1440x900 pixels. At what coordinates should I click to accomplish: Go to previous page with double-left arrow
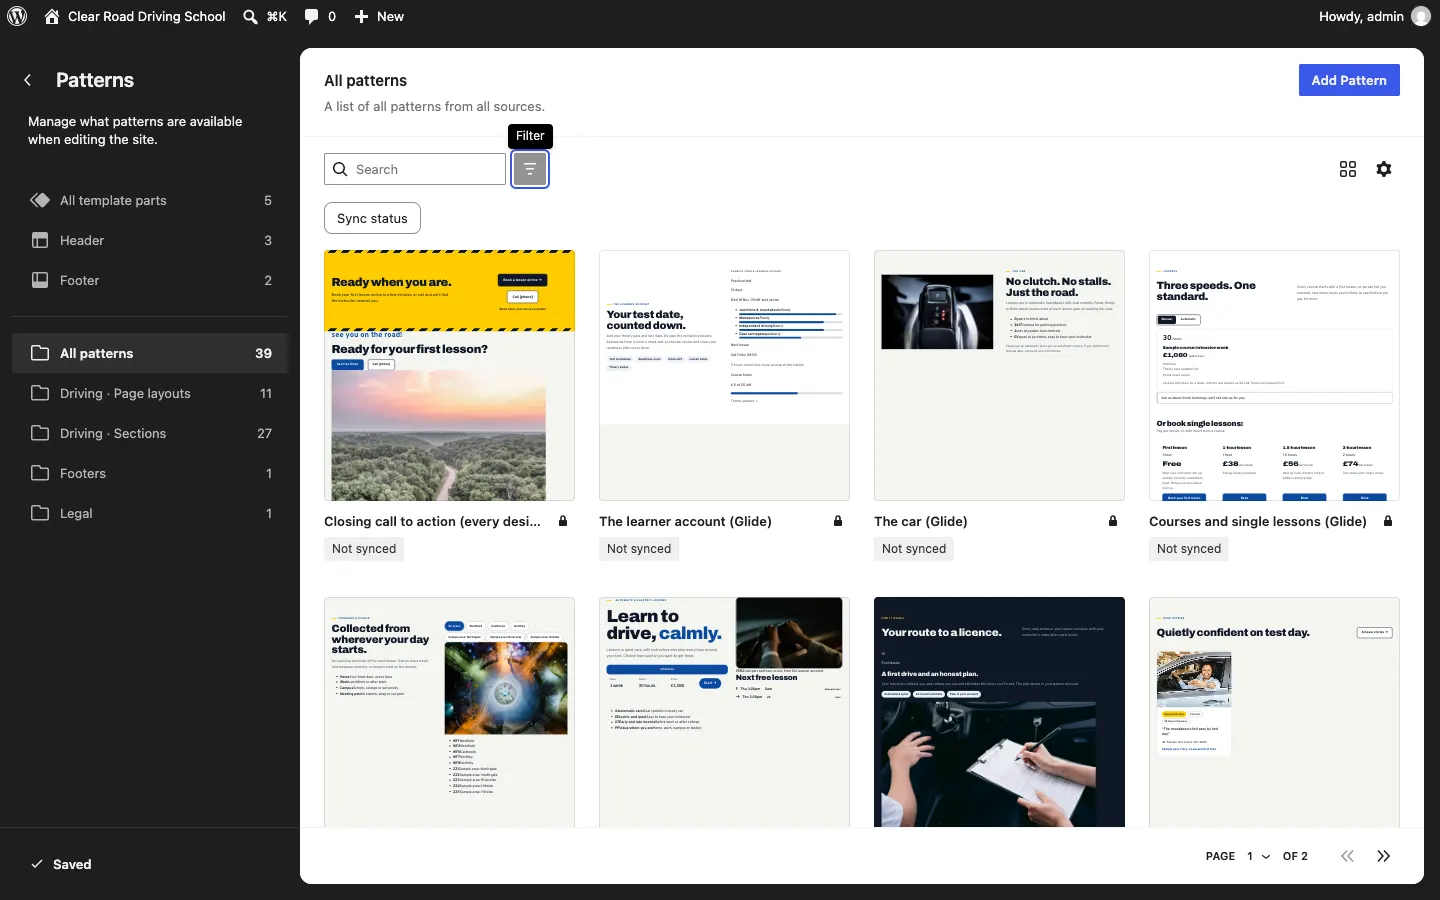(1348, 856)
